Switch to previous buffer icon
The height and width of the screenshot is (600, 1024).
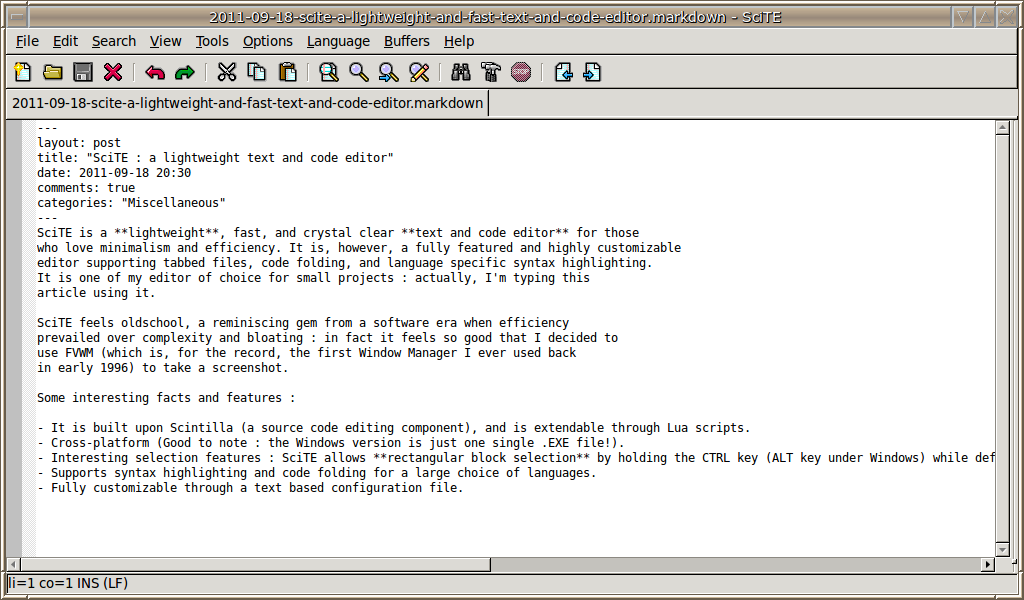563,72
